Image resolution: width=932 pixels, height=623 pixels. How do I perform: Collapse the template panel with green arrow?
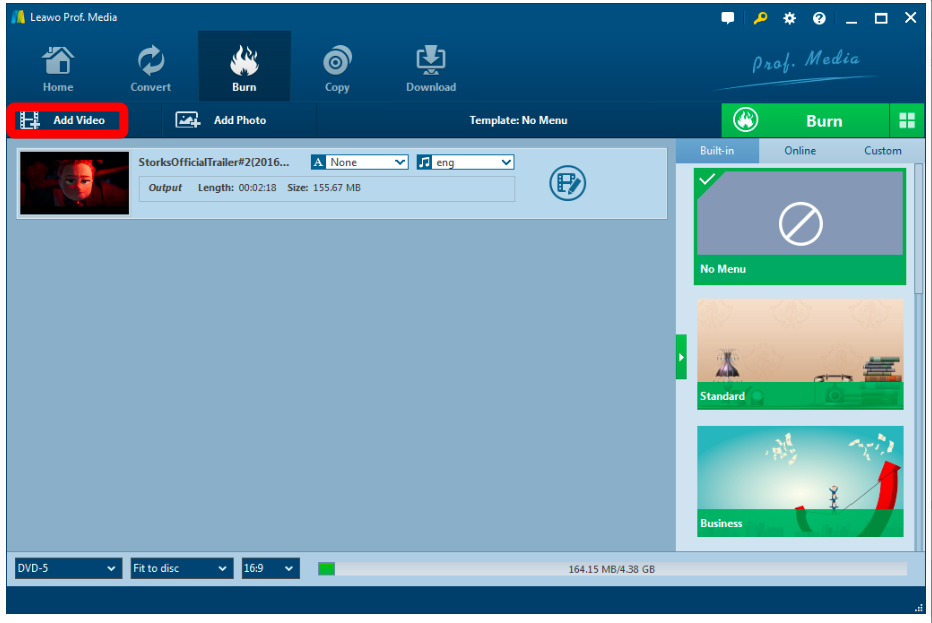point(681,357)
